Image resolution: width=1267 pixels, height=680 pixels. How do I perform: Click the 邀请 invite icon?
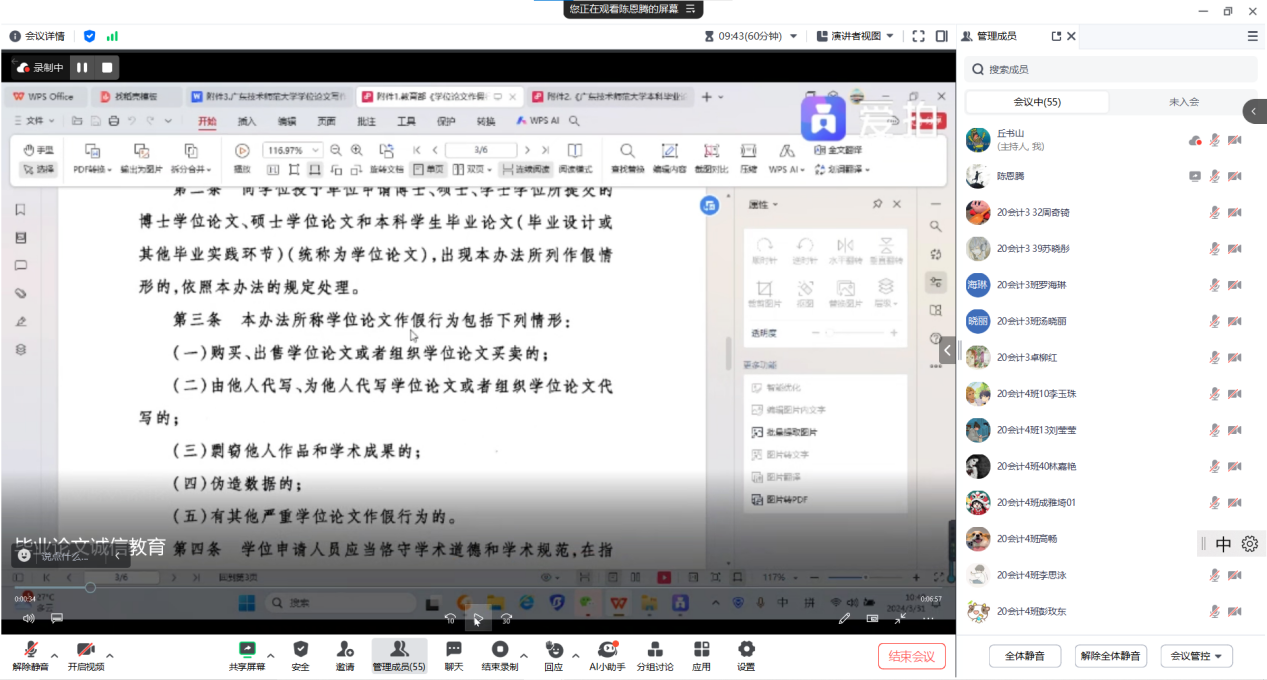pyautogui.click(x=345, y=654)
